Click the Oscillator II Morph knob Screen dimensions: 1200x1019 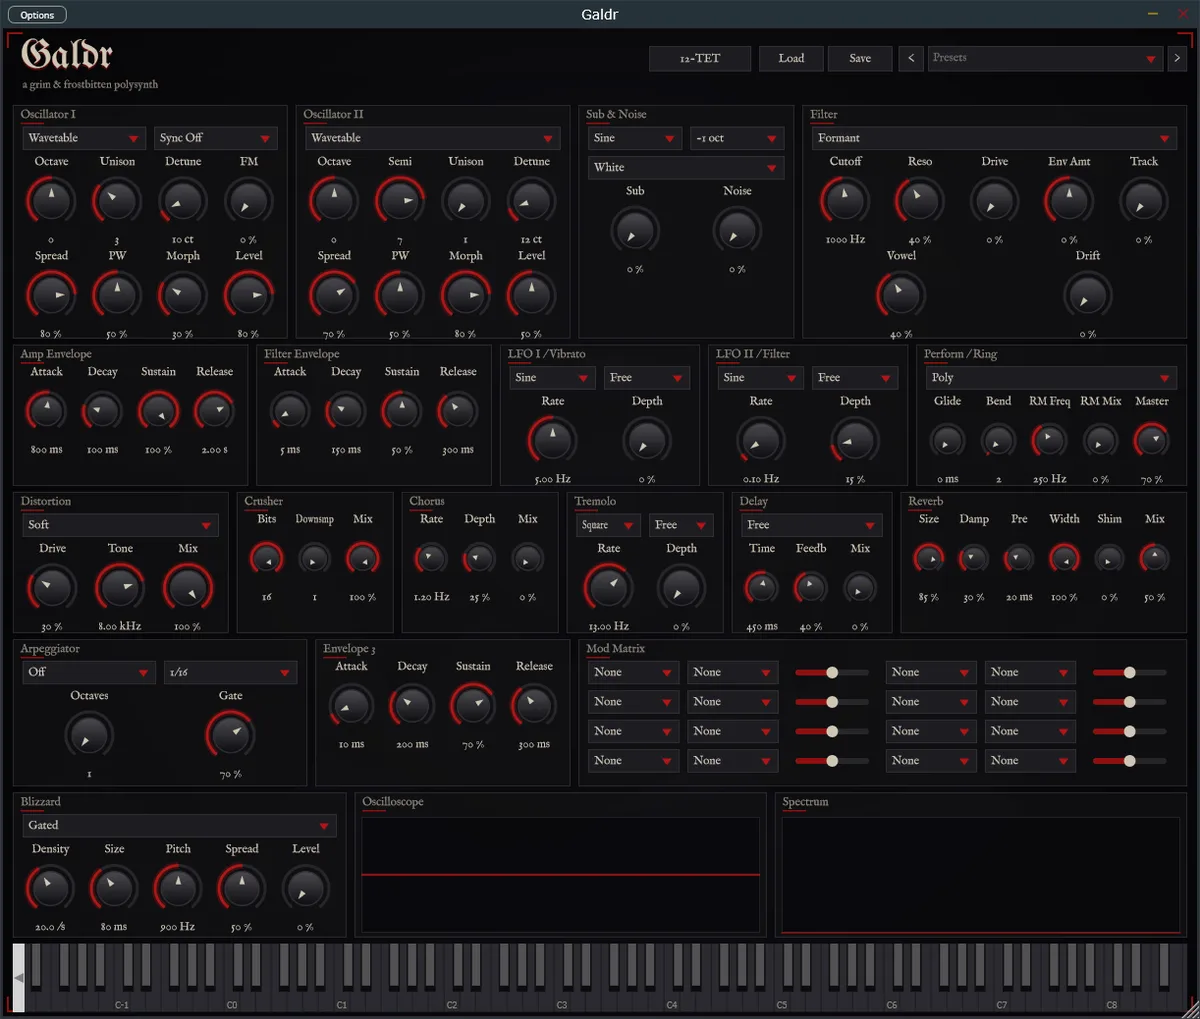(x=466, y=296)
